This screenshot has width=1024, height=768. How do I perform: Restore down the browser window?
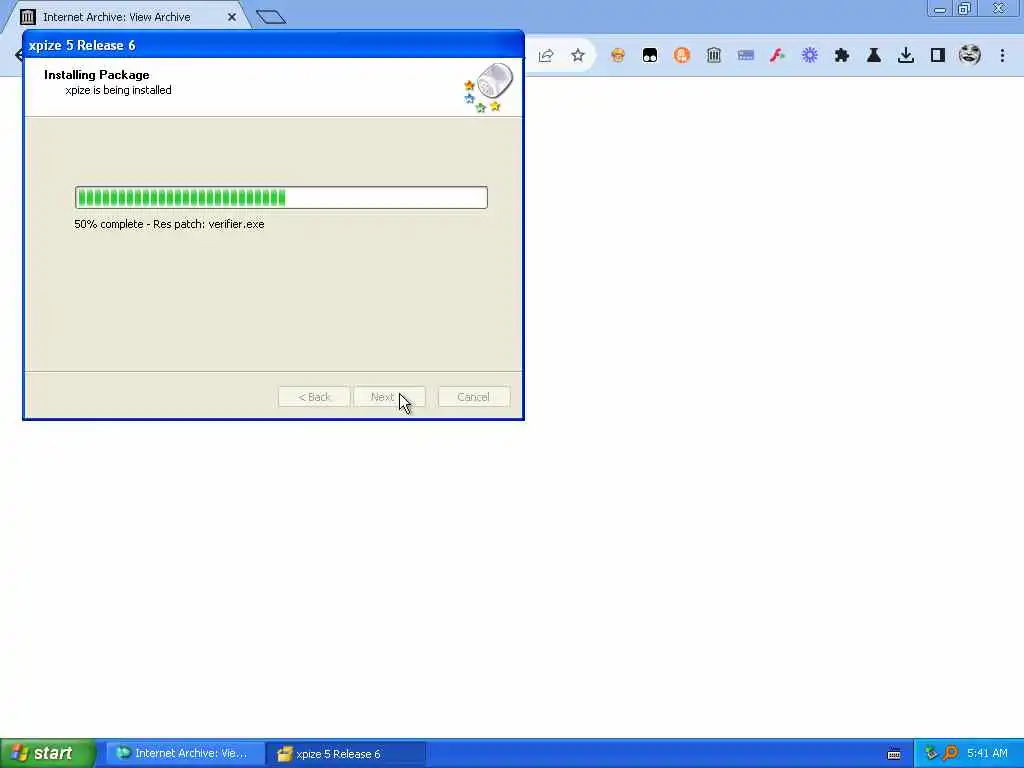tap(964, 8)
